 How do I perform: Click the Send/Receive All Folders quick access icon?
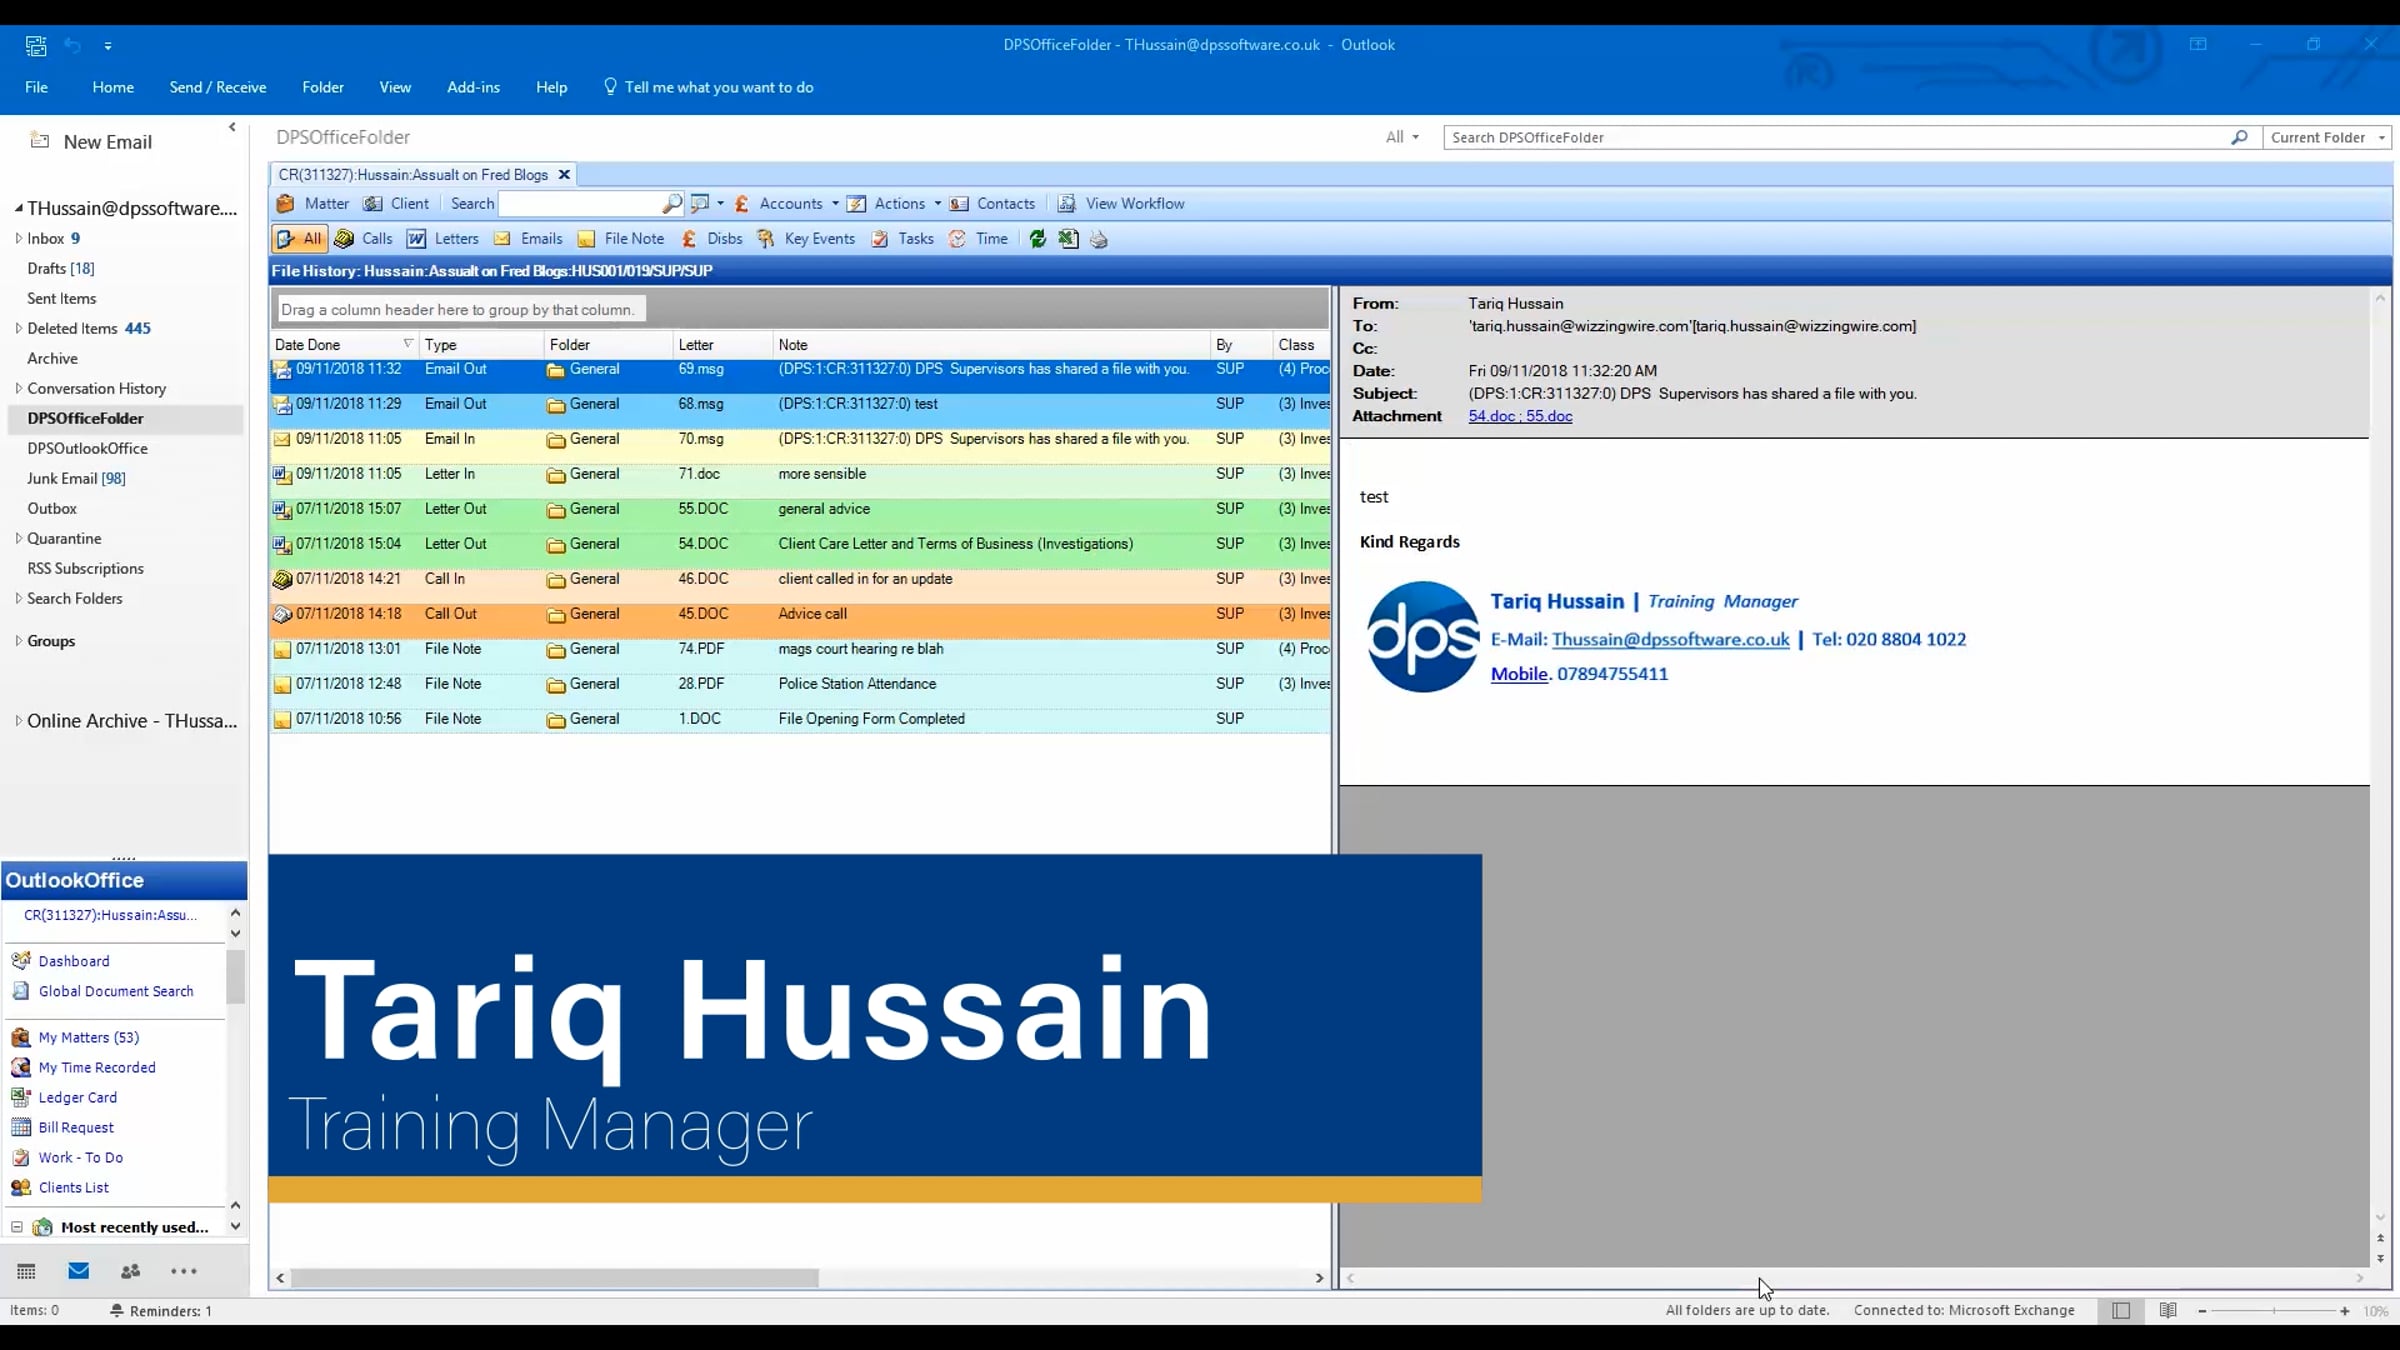[36, 45]
